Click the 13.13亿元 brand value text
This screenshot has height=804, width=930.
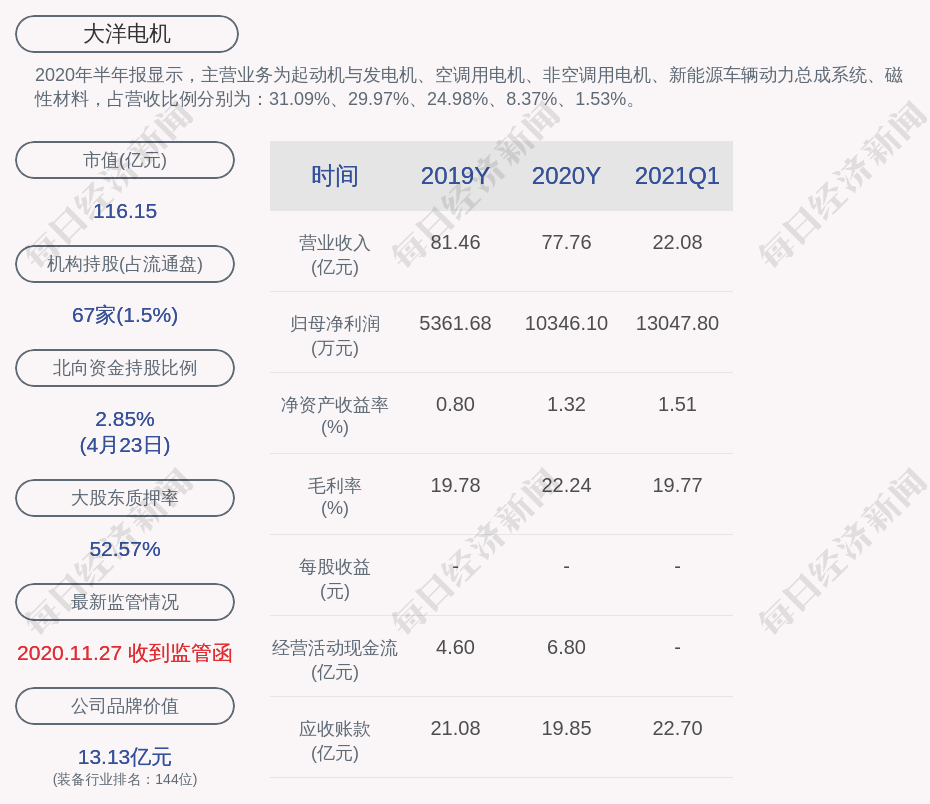[x=125, y=757]
